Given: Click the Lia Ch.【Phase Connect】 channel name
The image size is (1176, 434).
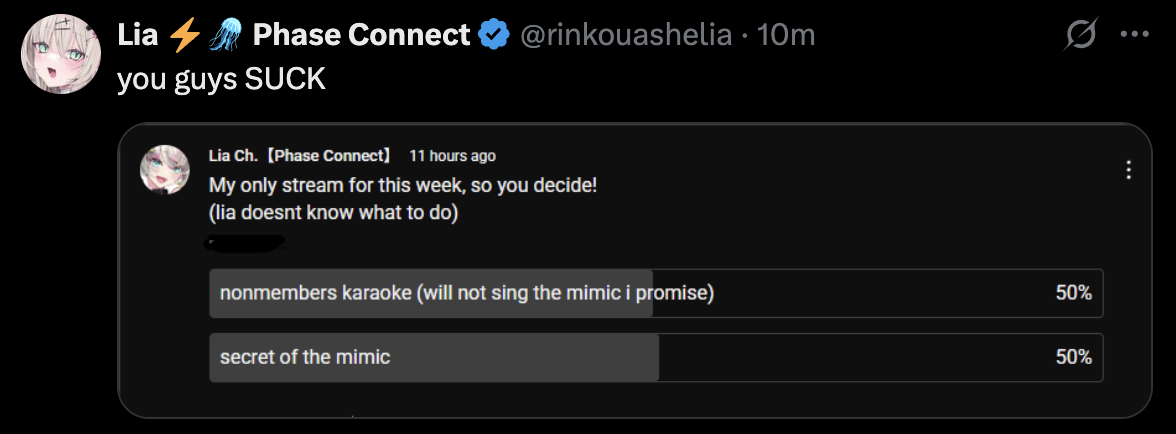Looking at the screenshot, I should pyautogui.click(x=301, y=156).
